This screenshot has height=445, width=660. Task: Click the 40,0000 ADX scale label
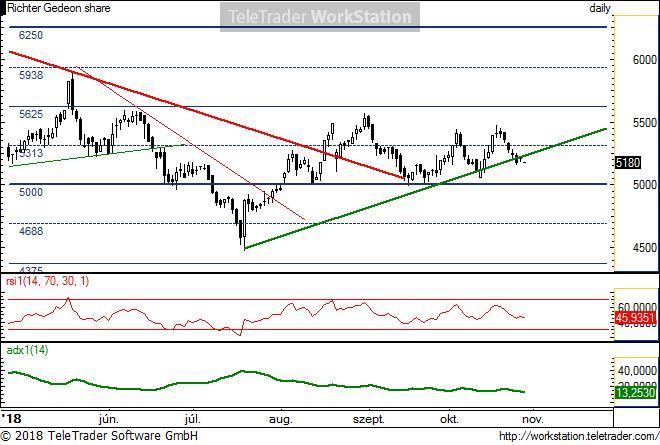point(637,370)
